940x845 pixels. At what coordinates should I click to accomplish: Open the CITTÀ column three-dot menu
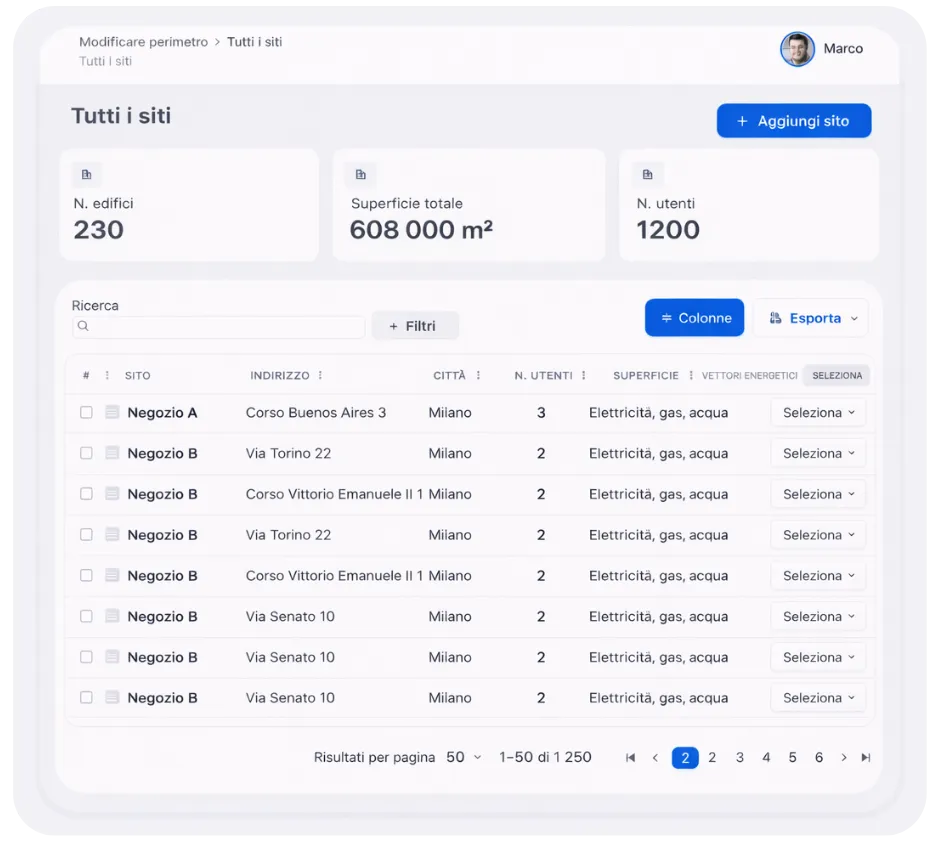pyautogui.click(x=478, y=376)
